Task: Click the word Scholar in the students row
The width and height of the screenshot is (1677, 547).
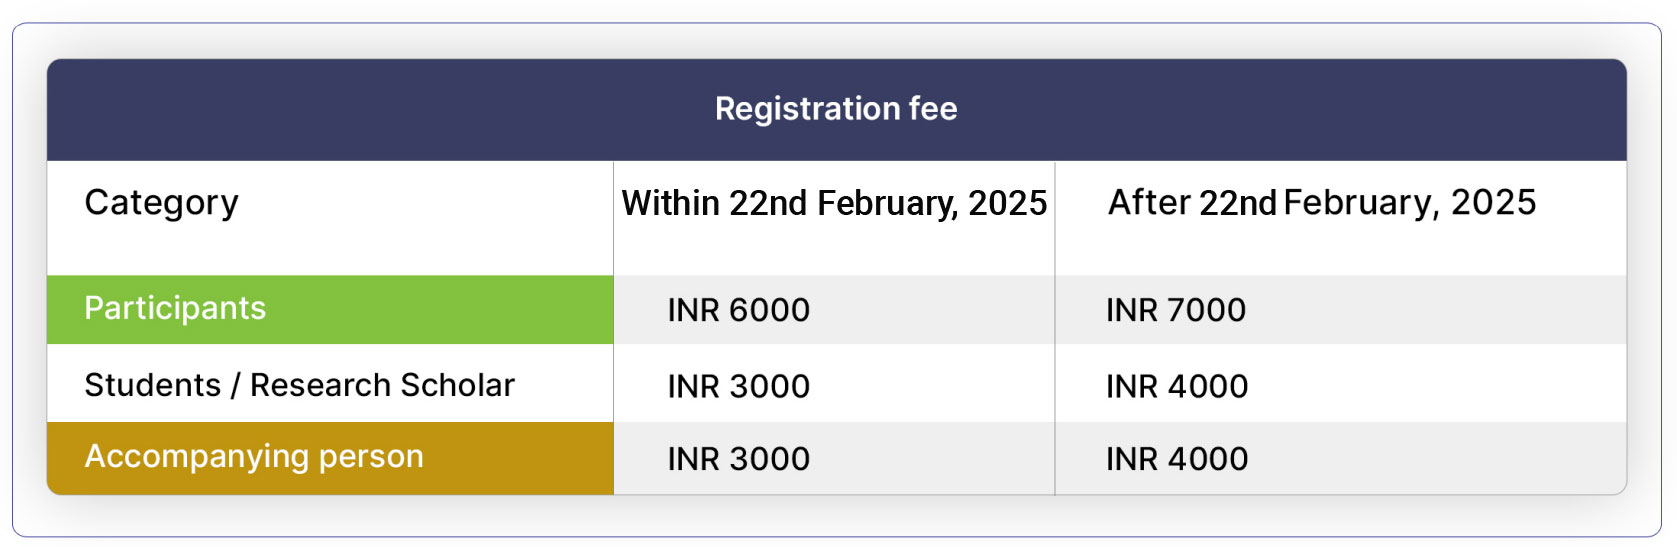Action: [x=457, y=385]
